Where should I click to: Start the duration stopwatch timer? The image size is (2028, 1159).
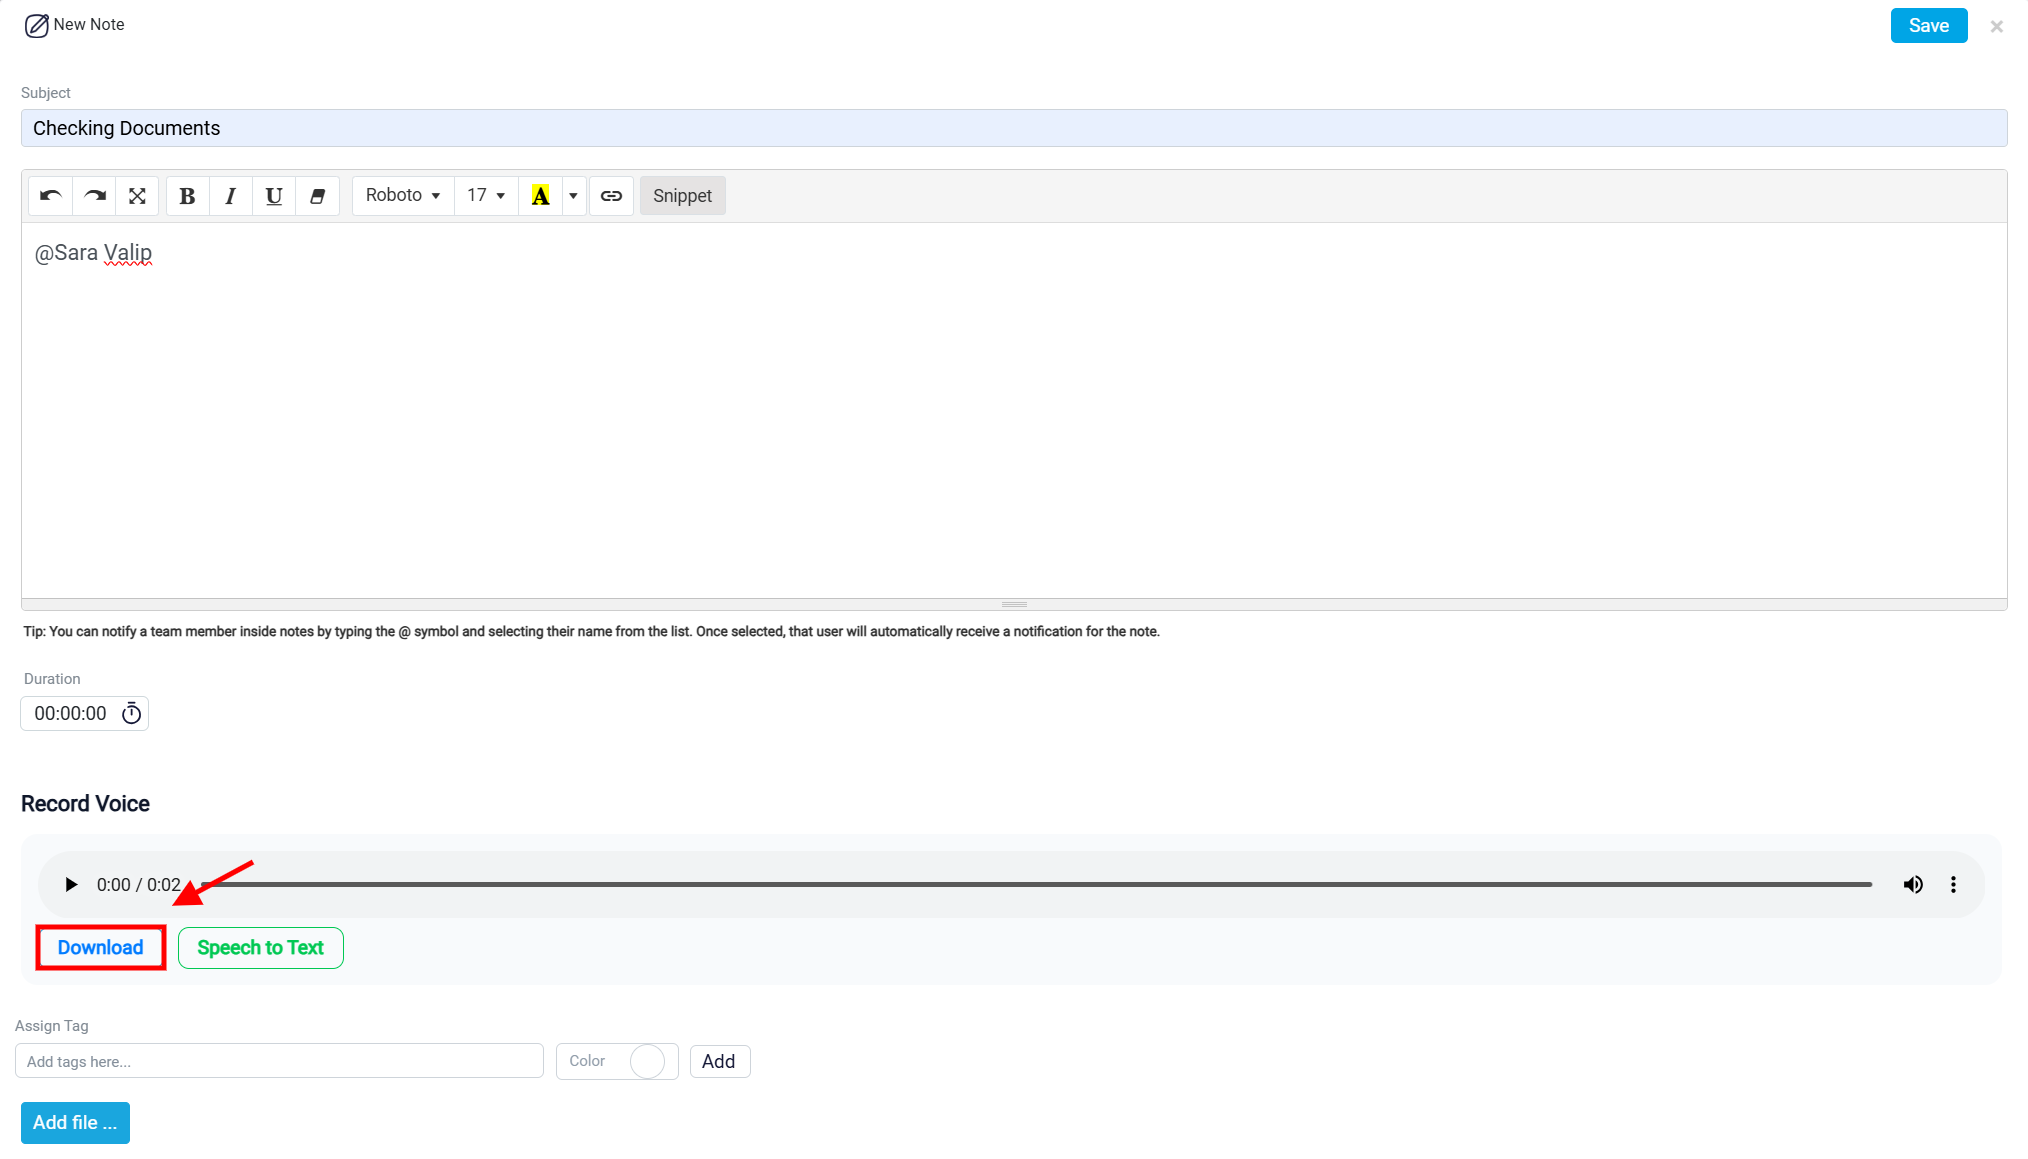(x=131, y=713)
